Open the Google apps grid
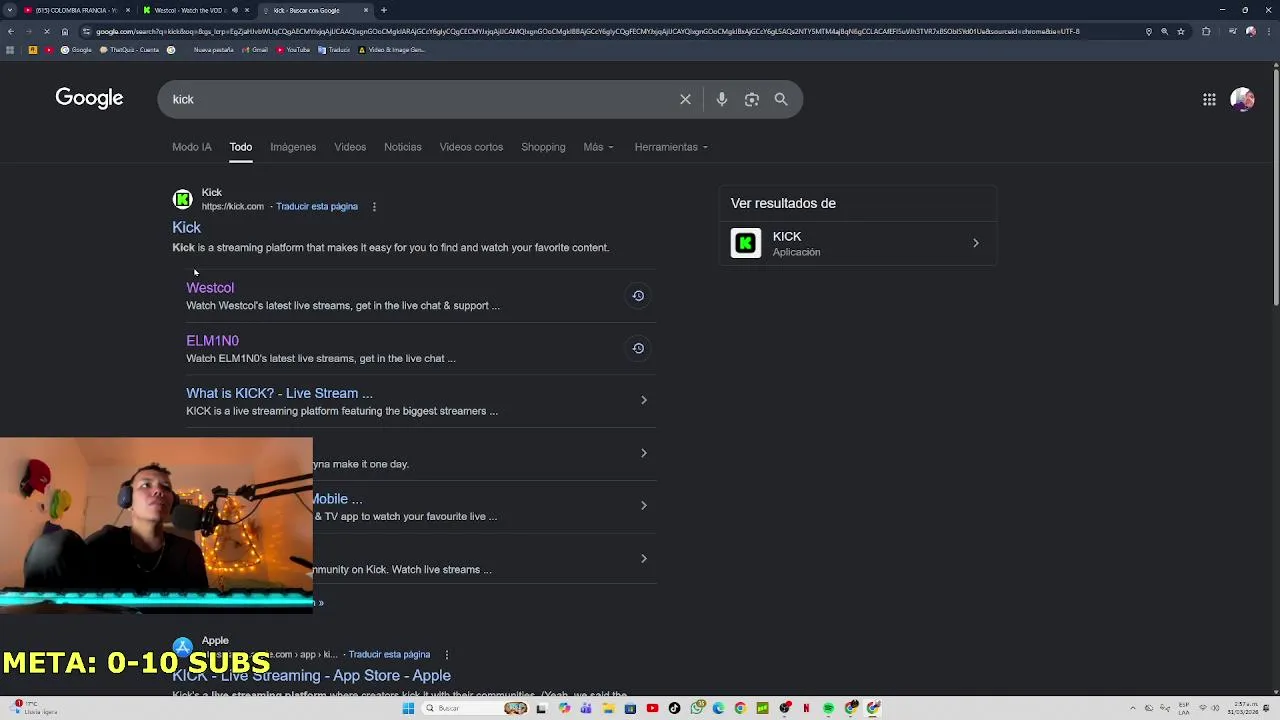Image resolution: width=1280 pixels, height=720 pixels. 1209,99
